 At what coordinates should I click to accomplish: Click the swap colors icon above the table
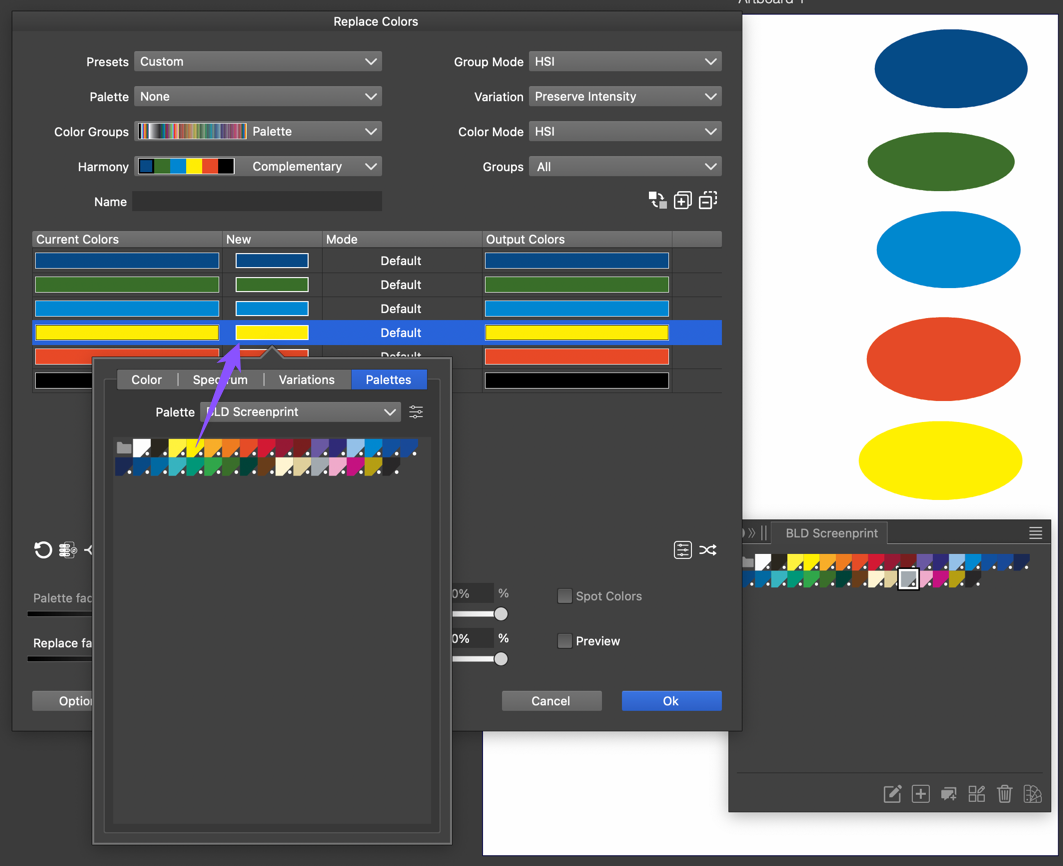[x=657, y=201]
